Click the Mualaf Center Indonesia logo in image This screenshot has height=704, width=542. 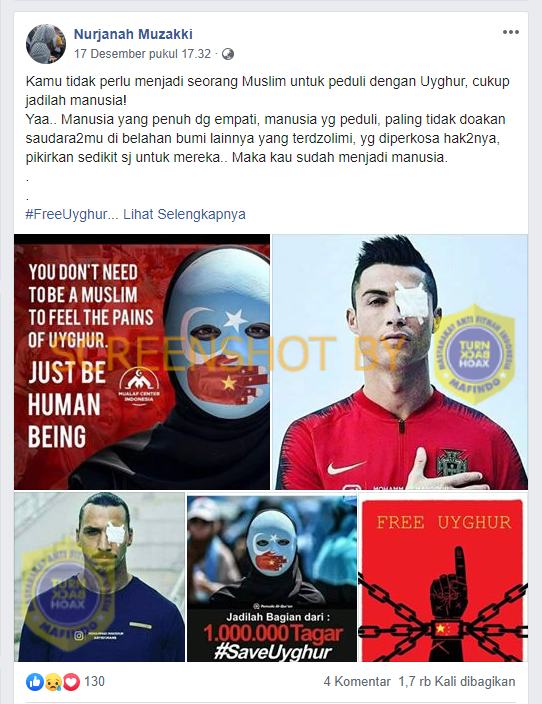(139, 386)
